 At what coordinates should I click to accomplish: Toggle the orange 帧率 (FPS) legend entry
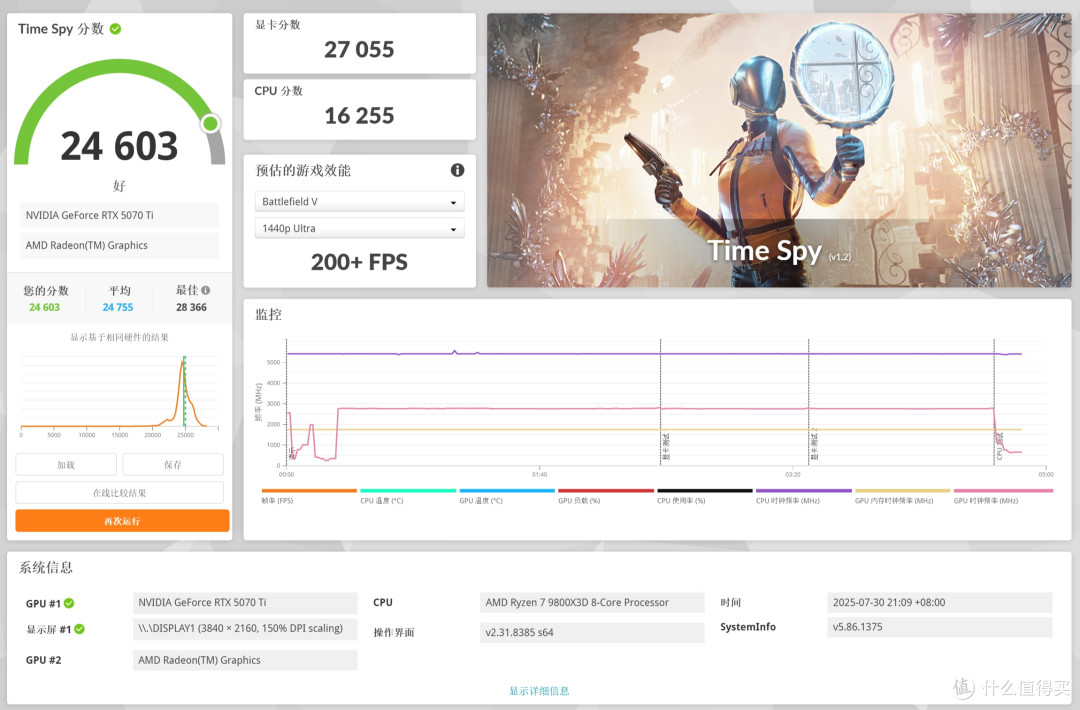309,497
